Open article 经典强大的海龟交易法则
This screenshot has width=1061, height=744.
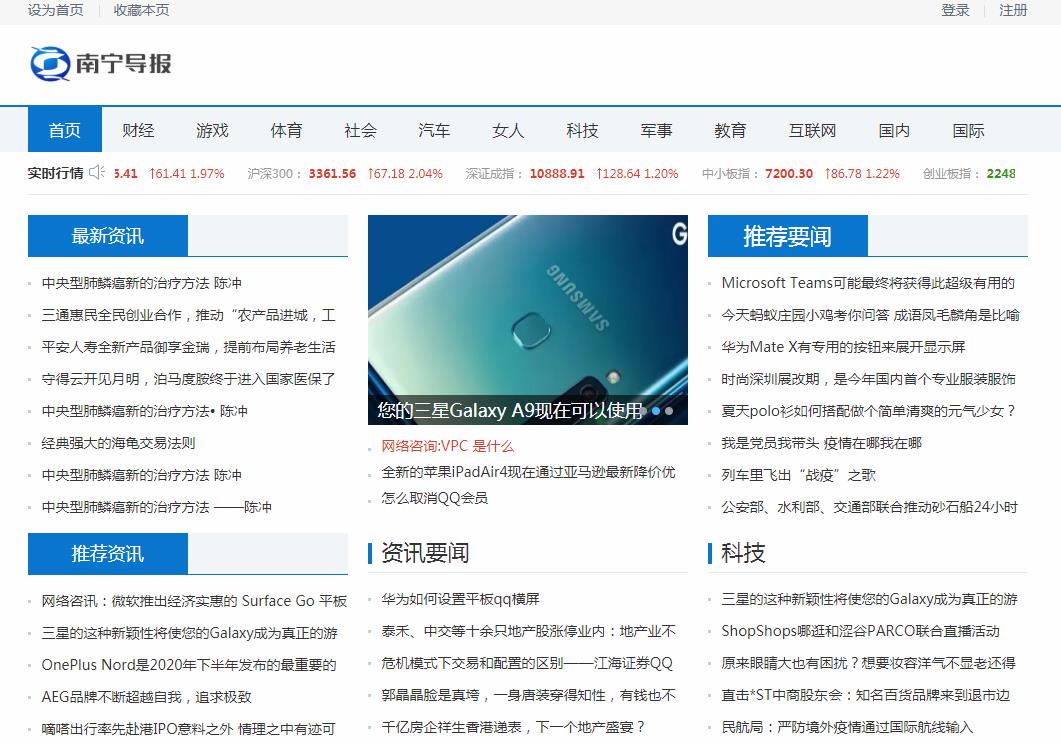coord(118,443)
